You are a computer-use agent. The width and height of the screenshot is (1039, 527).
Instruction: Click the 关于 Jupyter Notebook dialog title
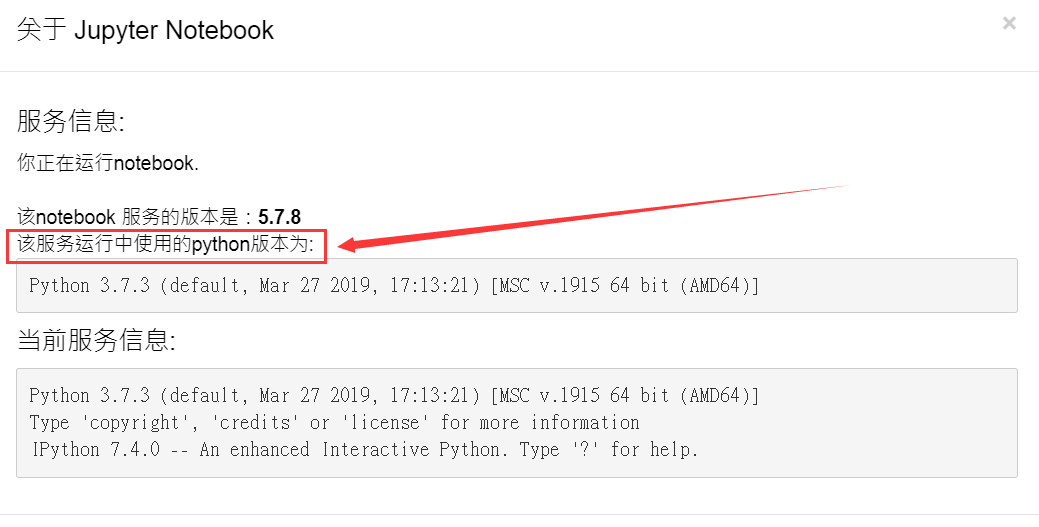tap(145, 30)
